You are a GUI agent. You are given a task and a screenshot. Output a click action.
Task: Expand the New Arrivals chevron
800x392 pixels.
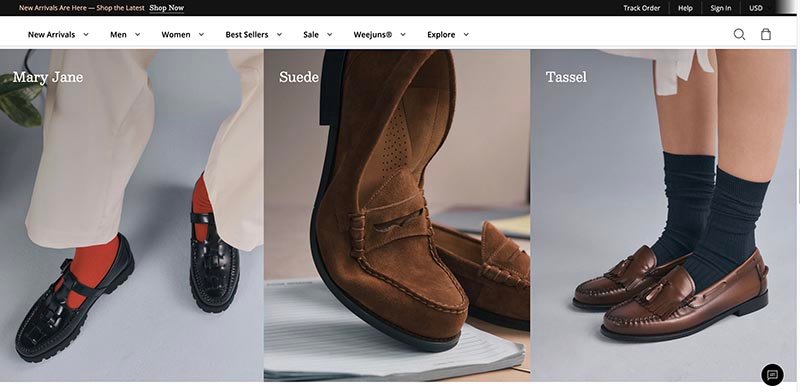click(x=86, y=35)
